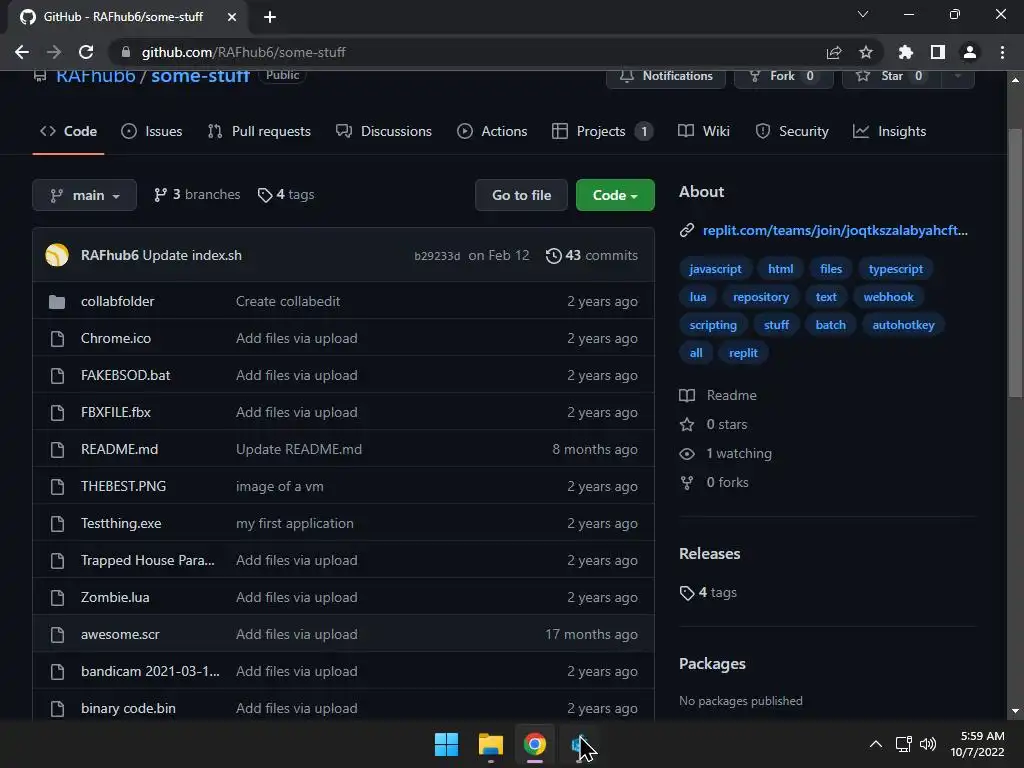Open the Actions tab
The width and height of the screenshot is (1024, 768).
[x=492, y=131]
